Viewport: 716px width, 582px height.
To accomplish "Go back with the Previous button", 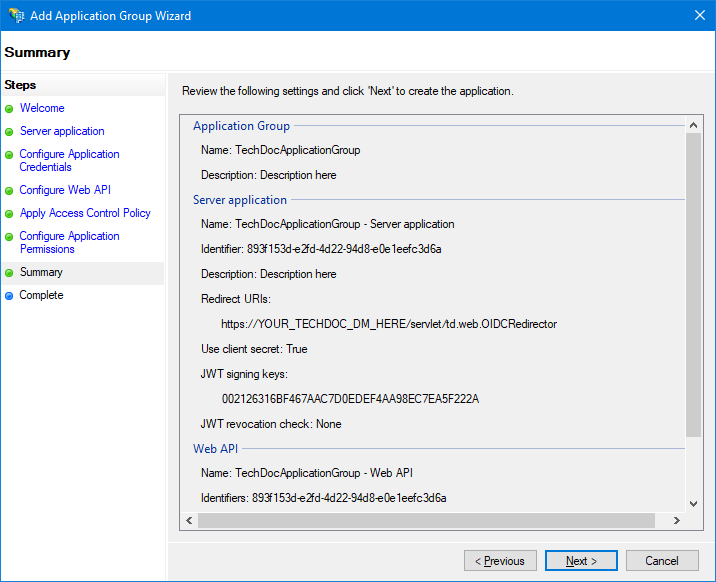I will 500,561.
